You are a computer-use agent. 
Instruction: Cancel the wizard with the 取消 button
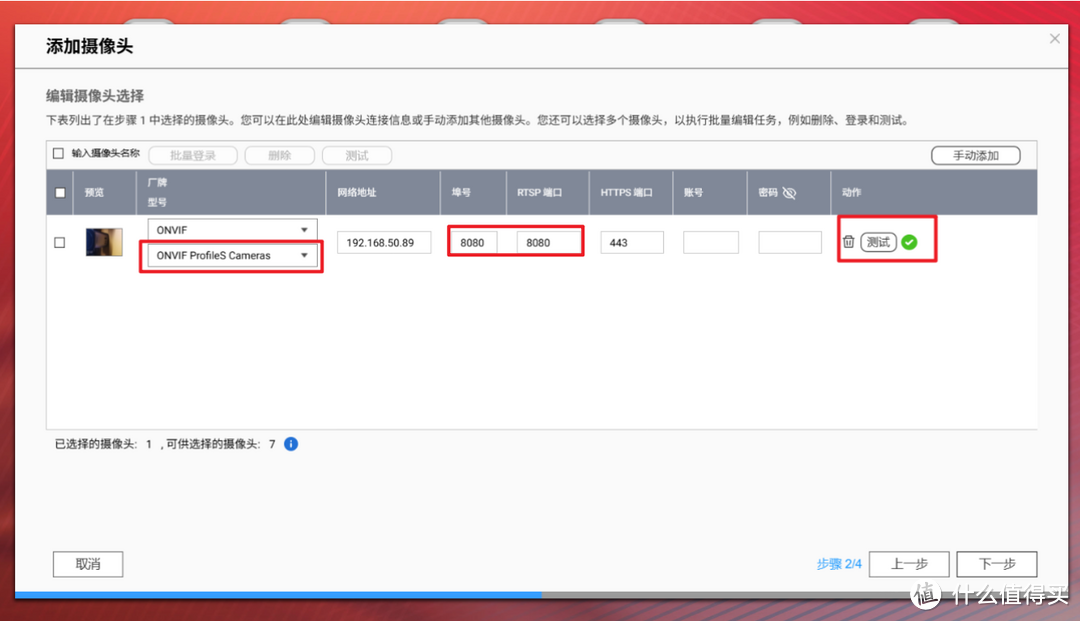[87, 564]
